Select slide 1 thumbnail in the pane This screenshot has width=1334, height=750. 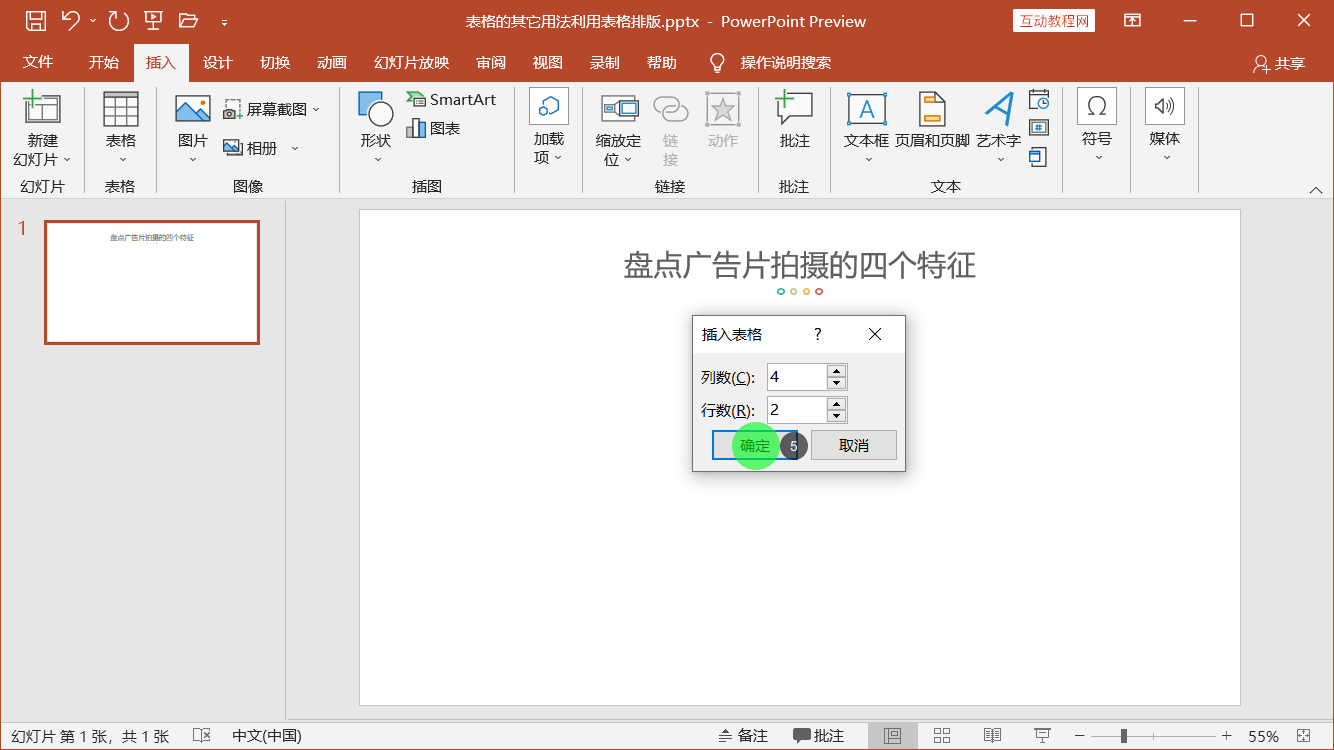pos(151,282)
